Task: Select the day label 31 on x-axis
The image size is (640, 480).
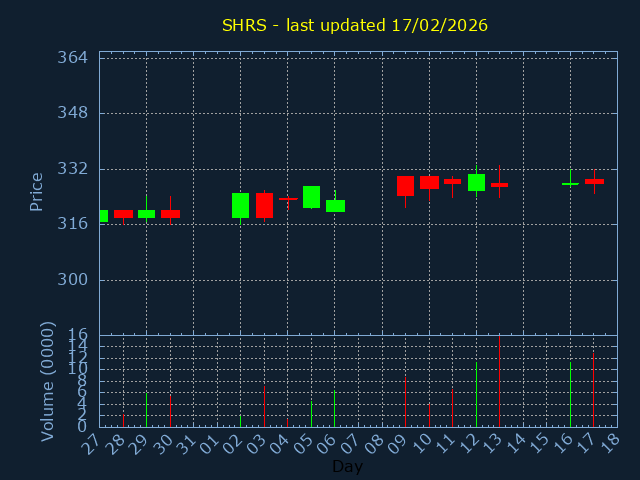Action: pyautogui.click(x=185, y=444)
